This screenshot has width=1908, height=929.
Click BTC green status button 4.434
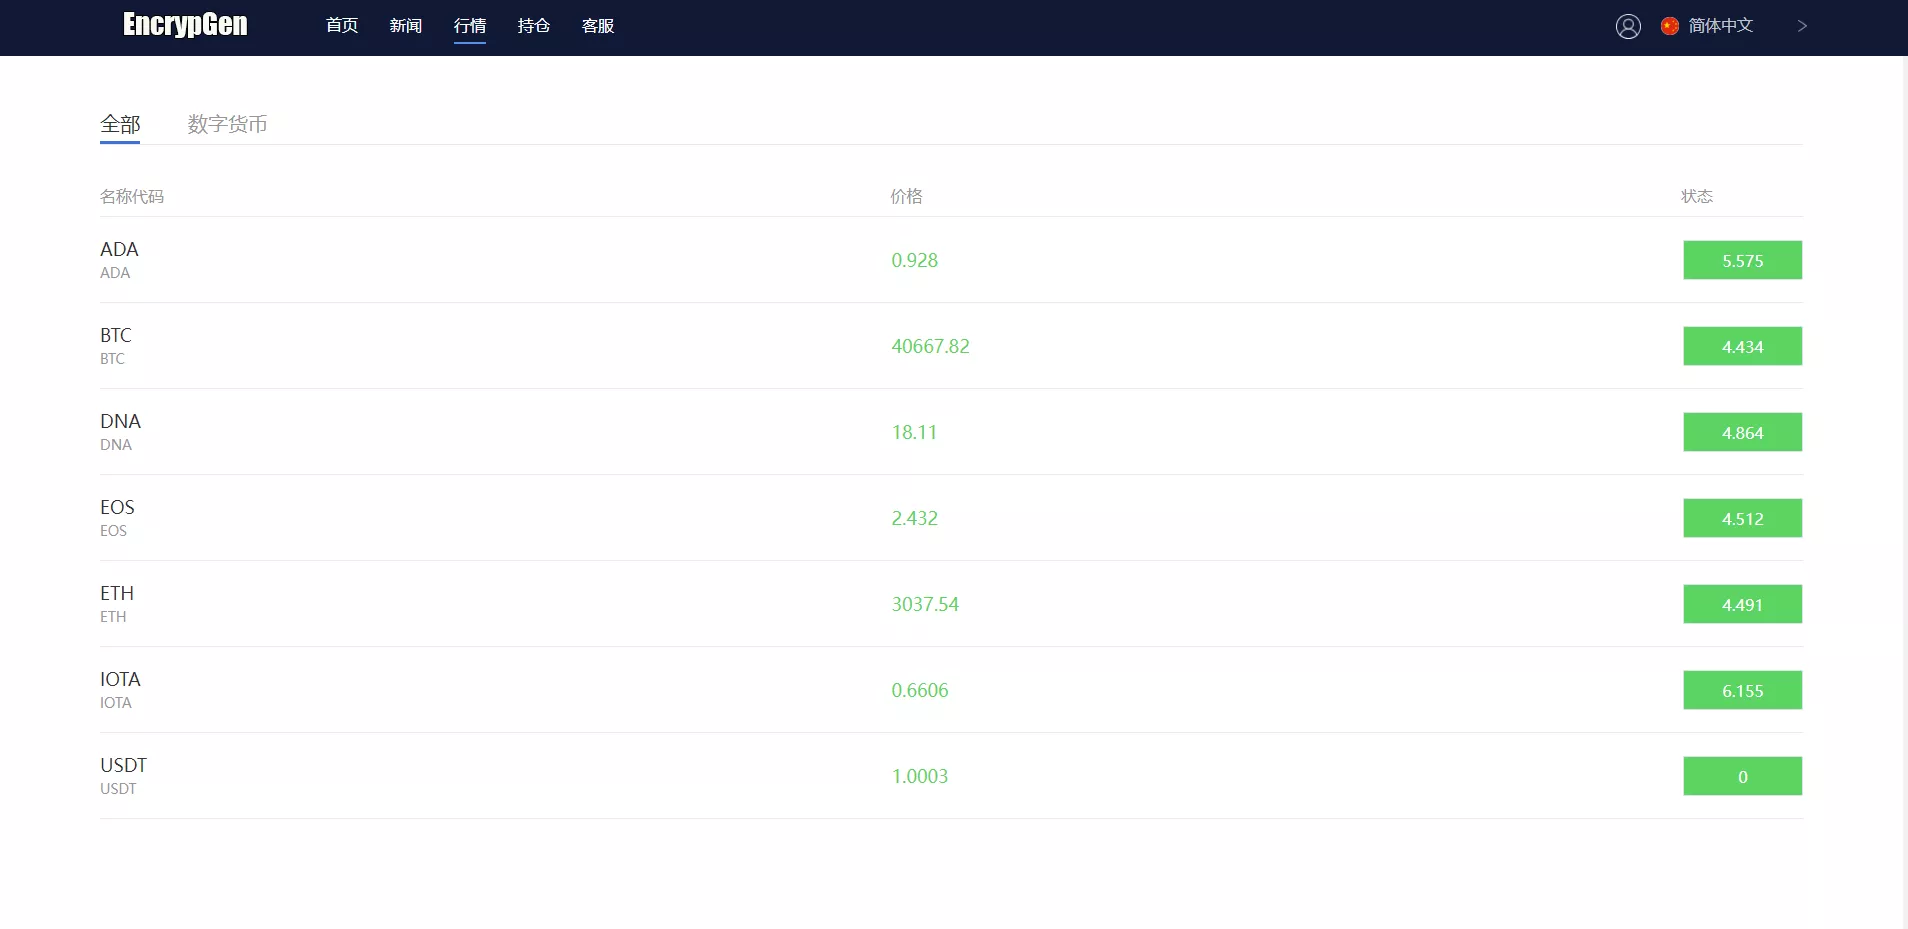pos(1742,346)
